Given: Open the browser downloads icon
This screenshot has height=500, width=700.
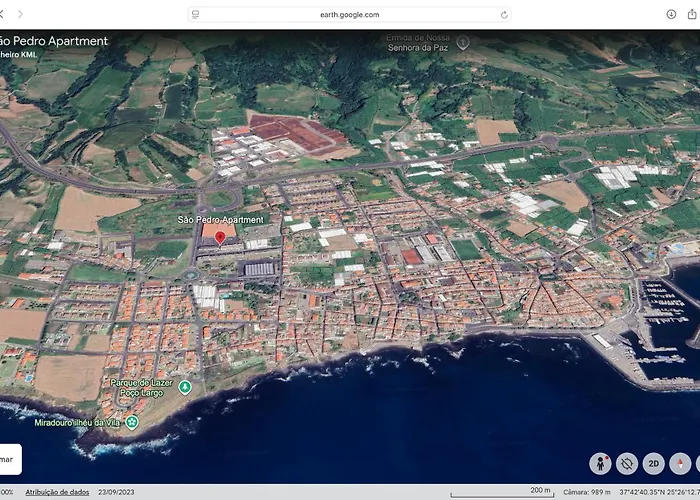Looking at the screenshot, I should [x=671, y=14].
